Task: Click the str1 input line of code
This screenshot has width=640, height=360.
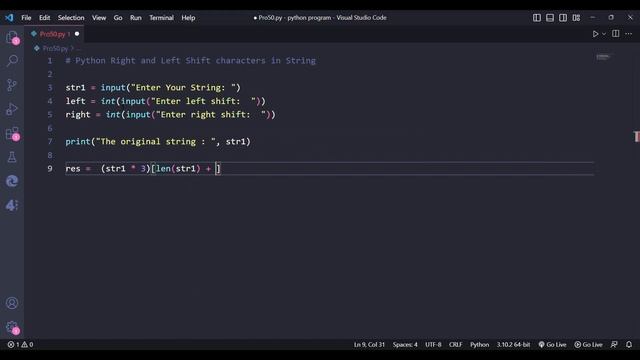Action: [x=153, y=88]
